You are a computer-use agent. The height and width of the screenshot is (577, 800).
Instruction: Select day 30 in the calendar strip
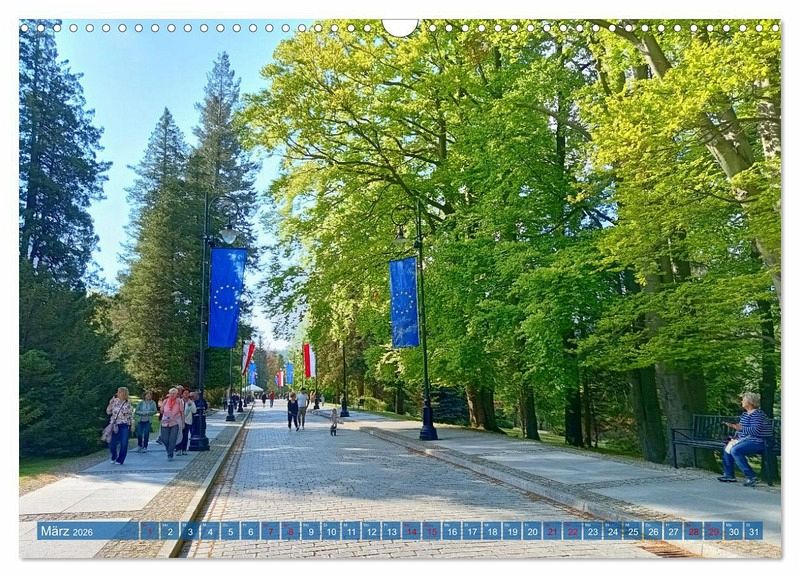(734, 531)
